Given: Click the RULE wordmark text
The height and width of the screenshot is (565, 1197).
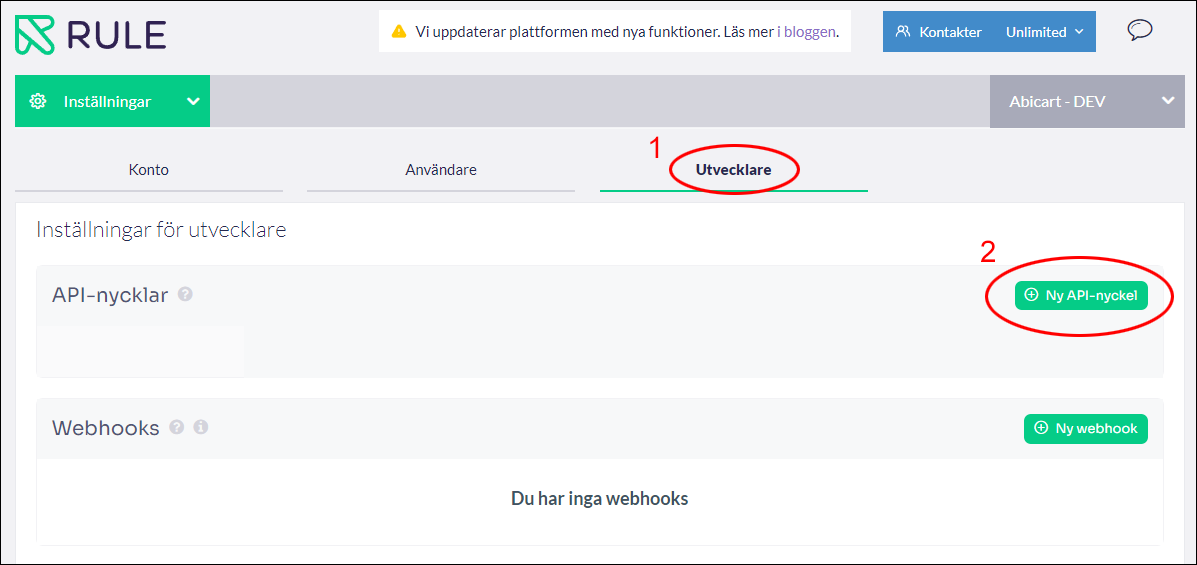Looking at the screenshot, I should pos(116,35).
